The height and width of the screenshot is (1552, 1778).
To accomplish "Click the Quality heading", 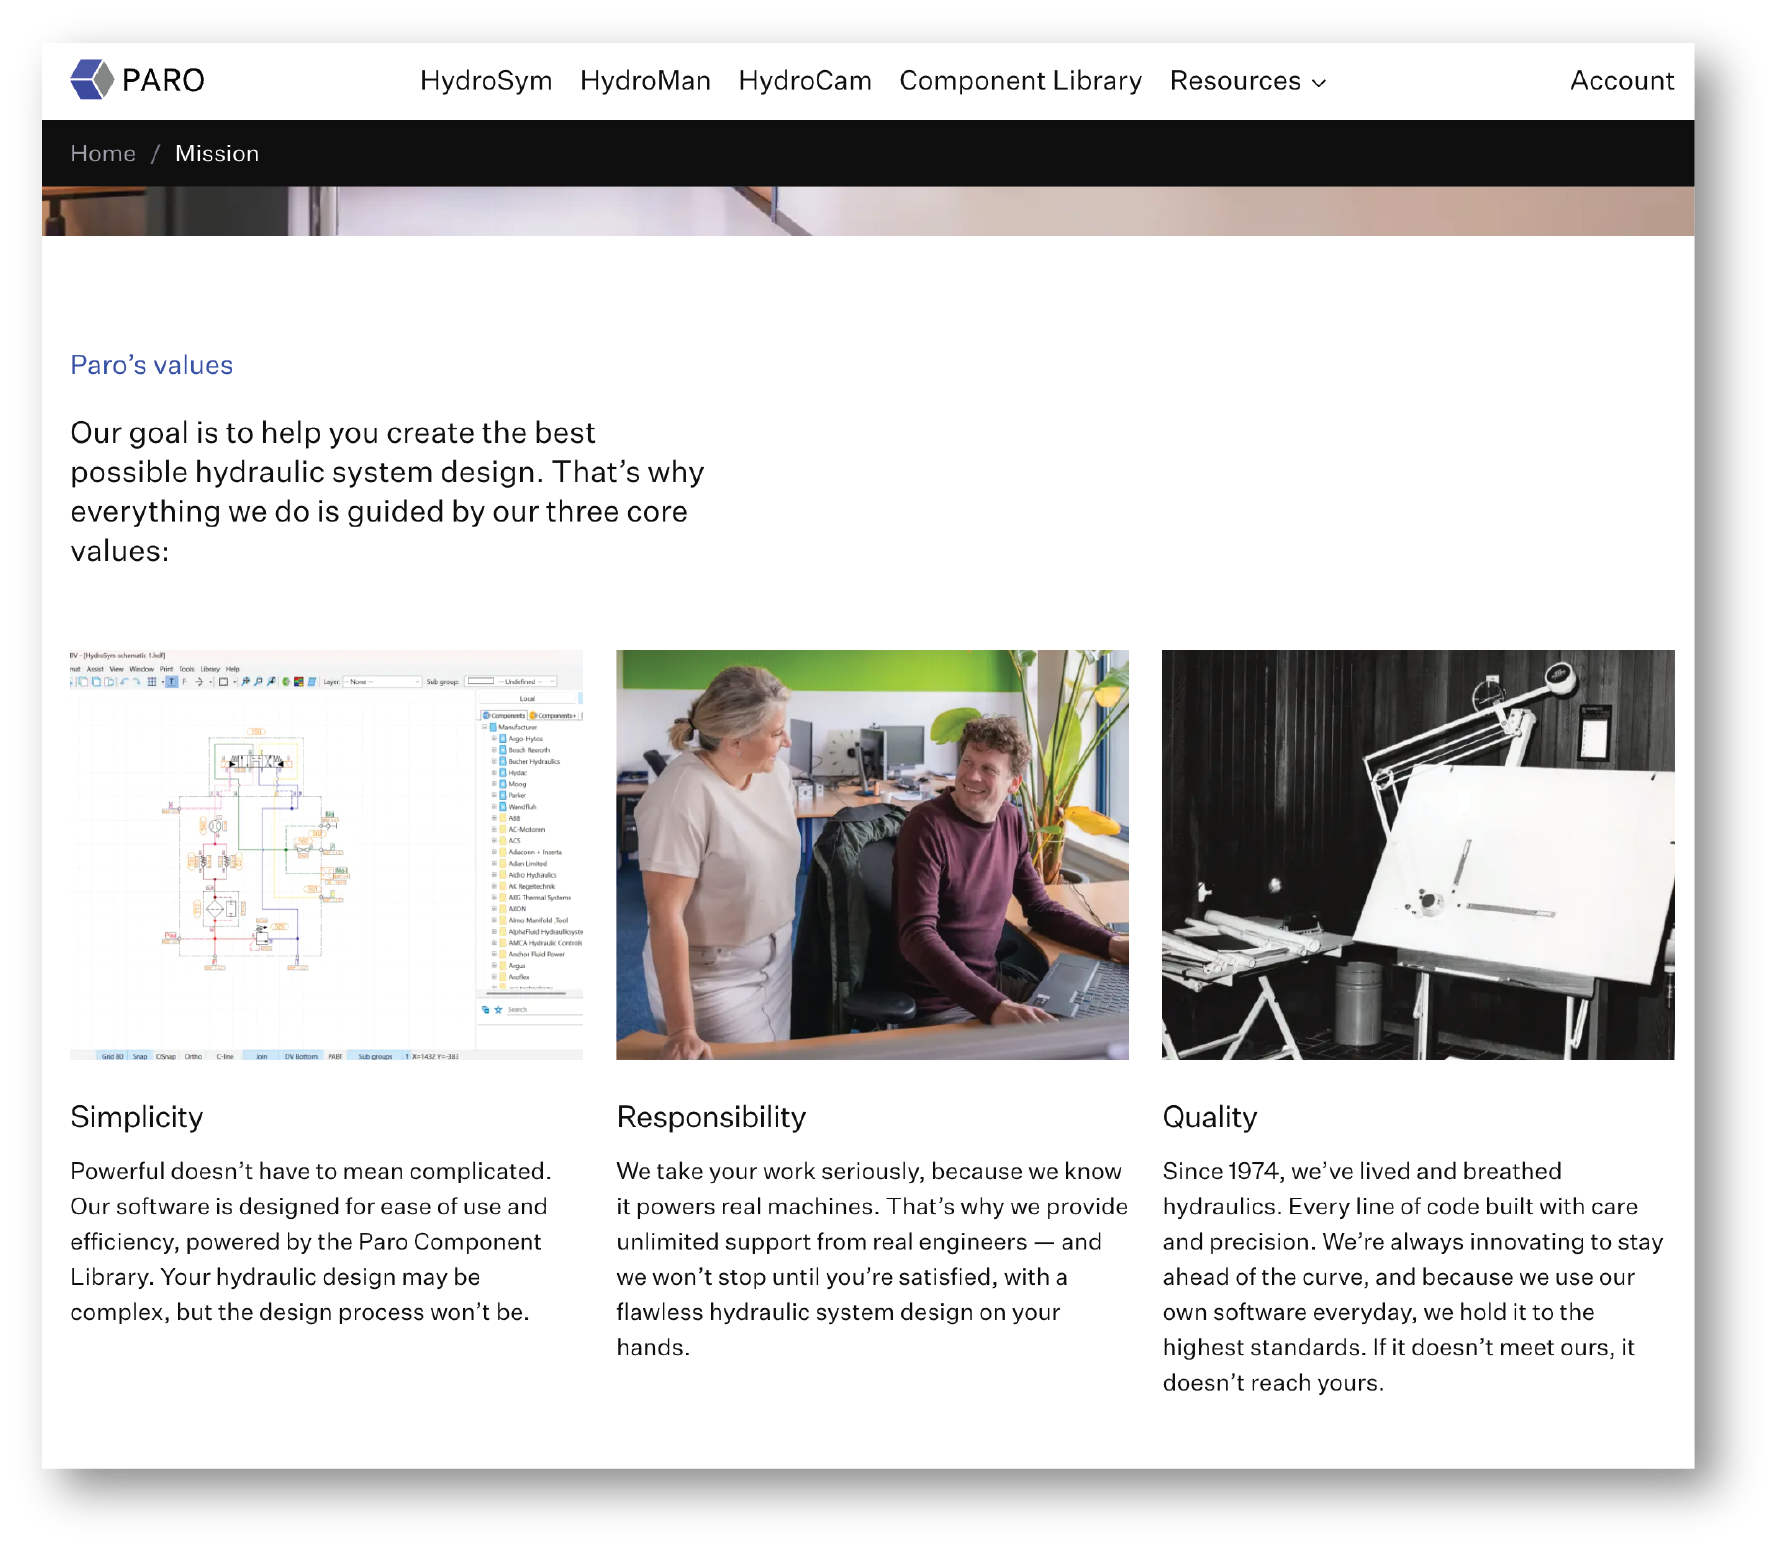I will click(x=1210, y=1118).
